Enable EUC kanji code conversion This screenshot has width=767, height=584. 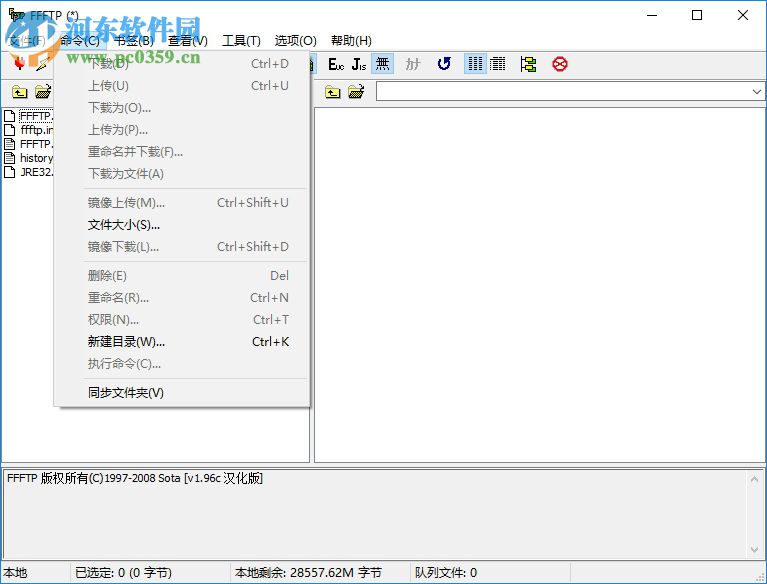click(x=336, y=64)
